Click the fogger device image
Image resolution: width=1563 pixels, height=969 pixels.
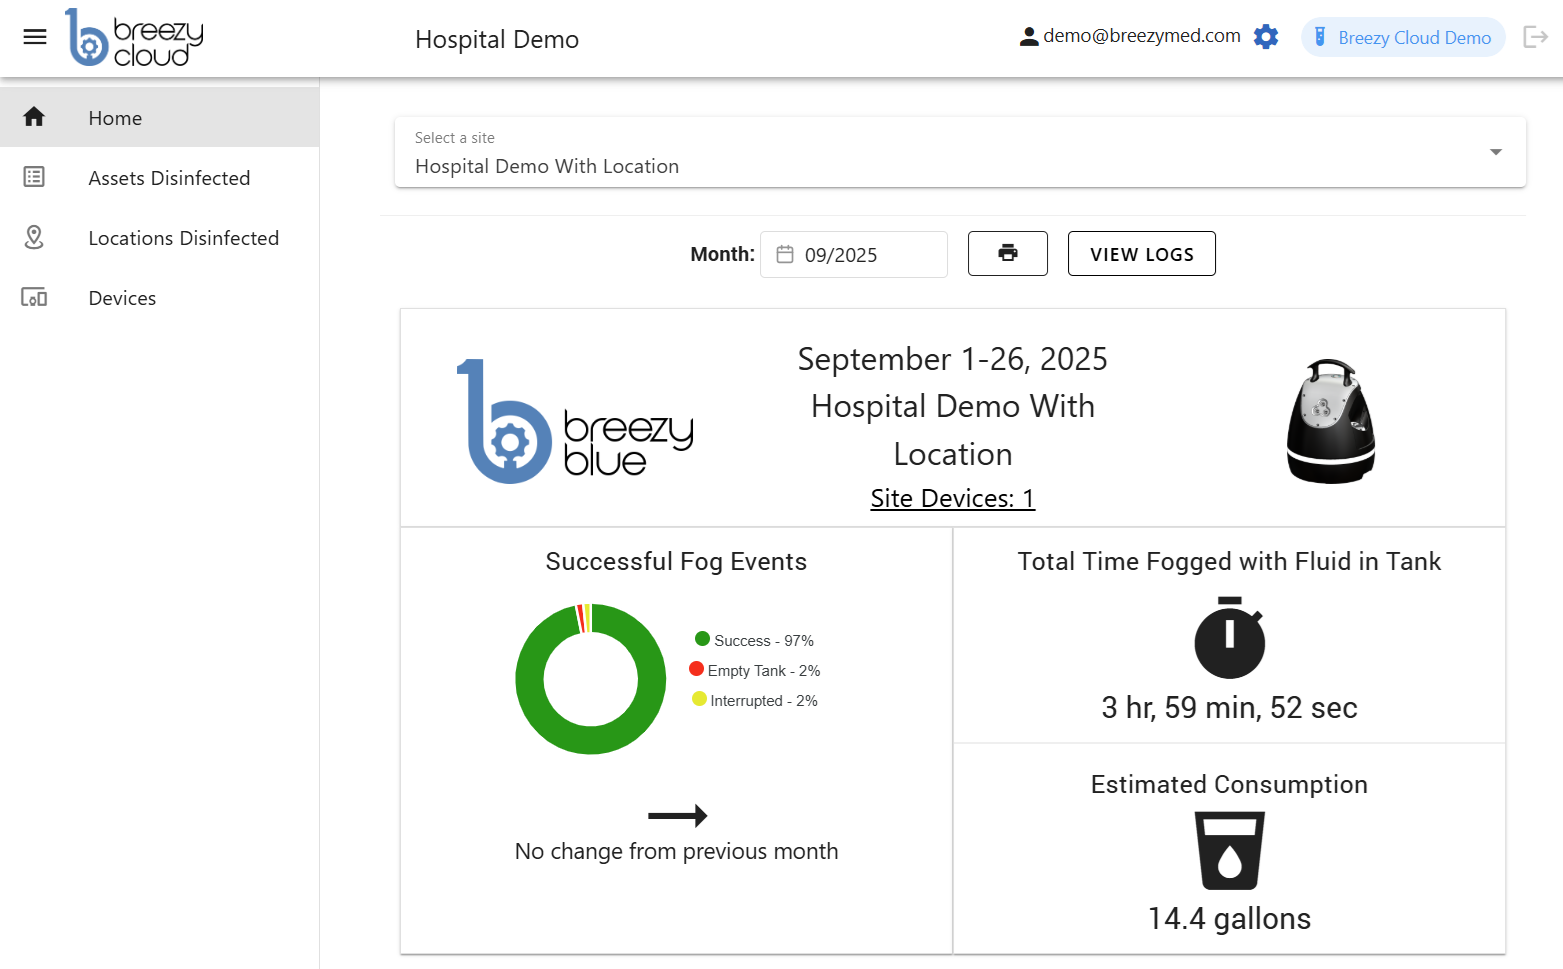(x=1330, y=421)
